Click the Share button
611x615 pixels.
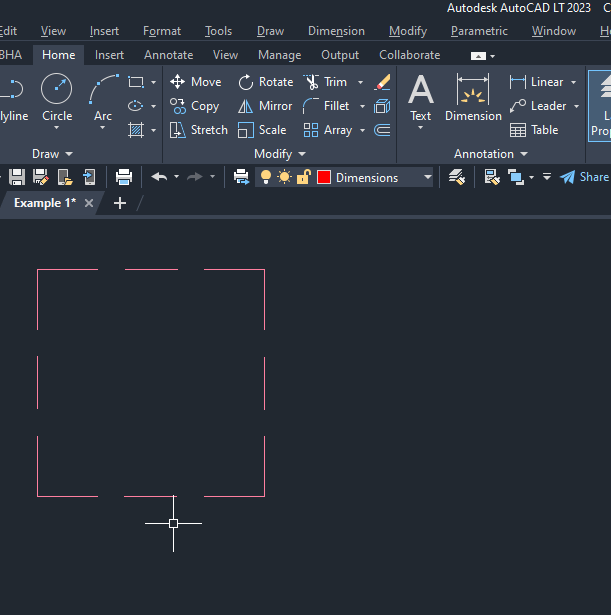point(584,177)
